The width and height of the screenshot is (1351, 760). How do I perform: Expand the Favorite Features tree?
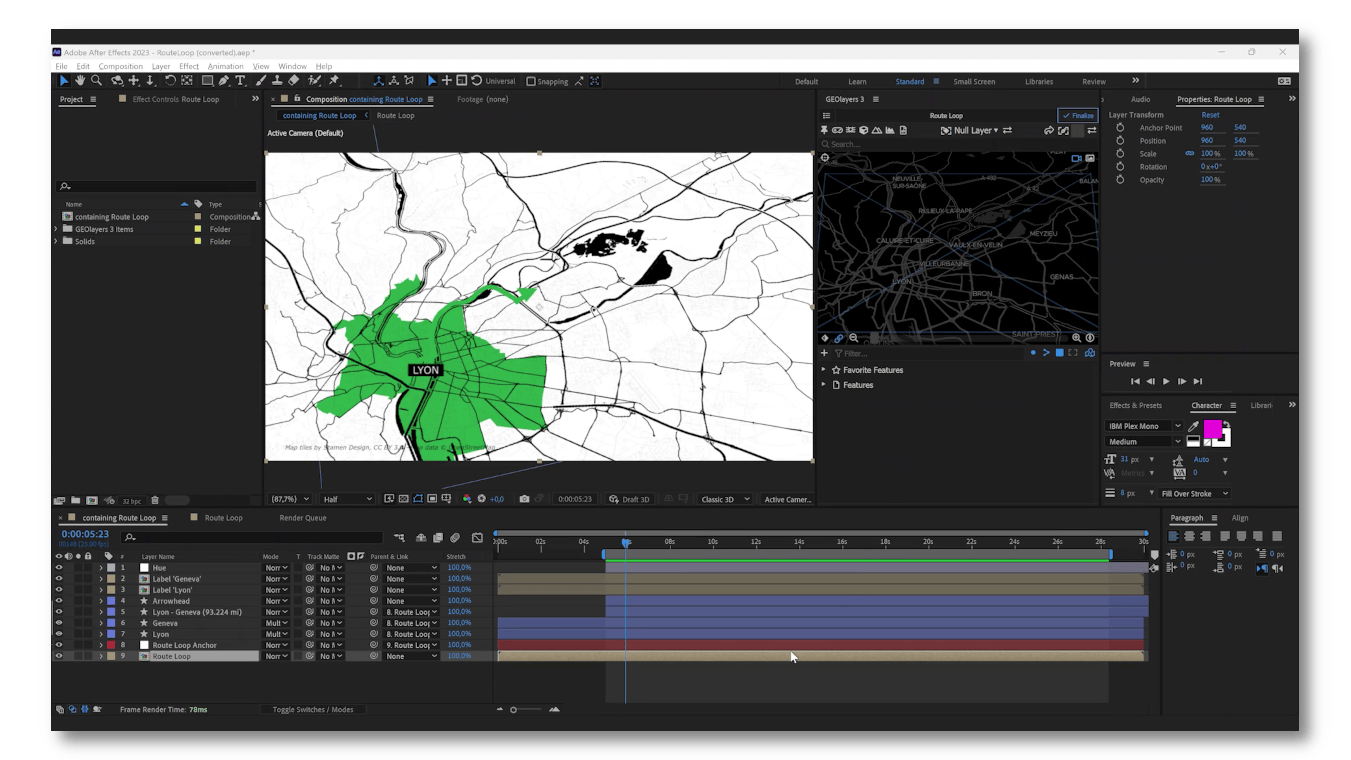click(824, 370)
